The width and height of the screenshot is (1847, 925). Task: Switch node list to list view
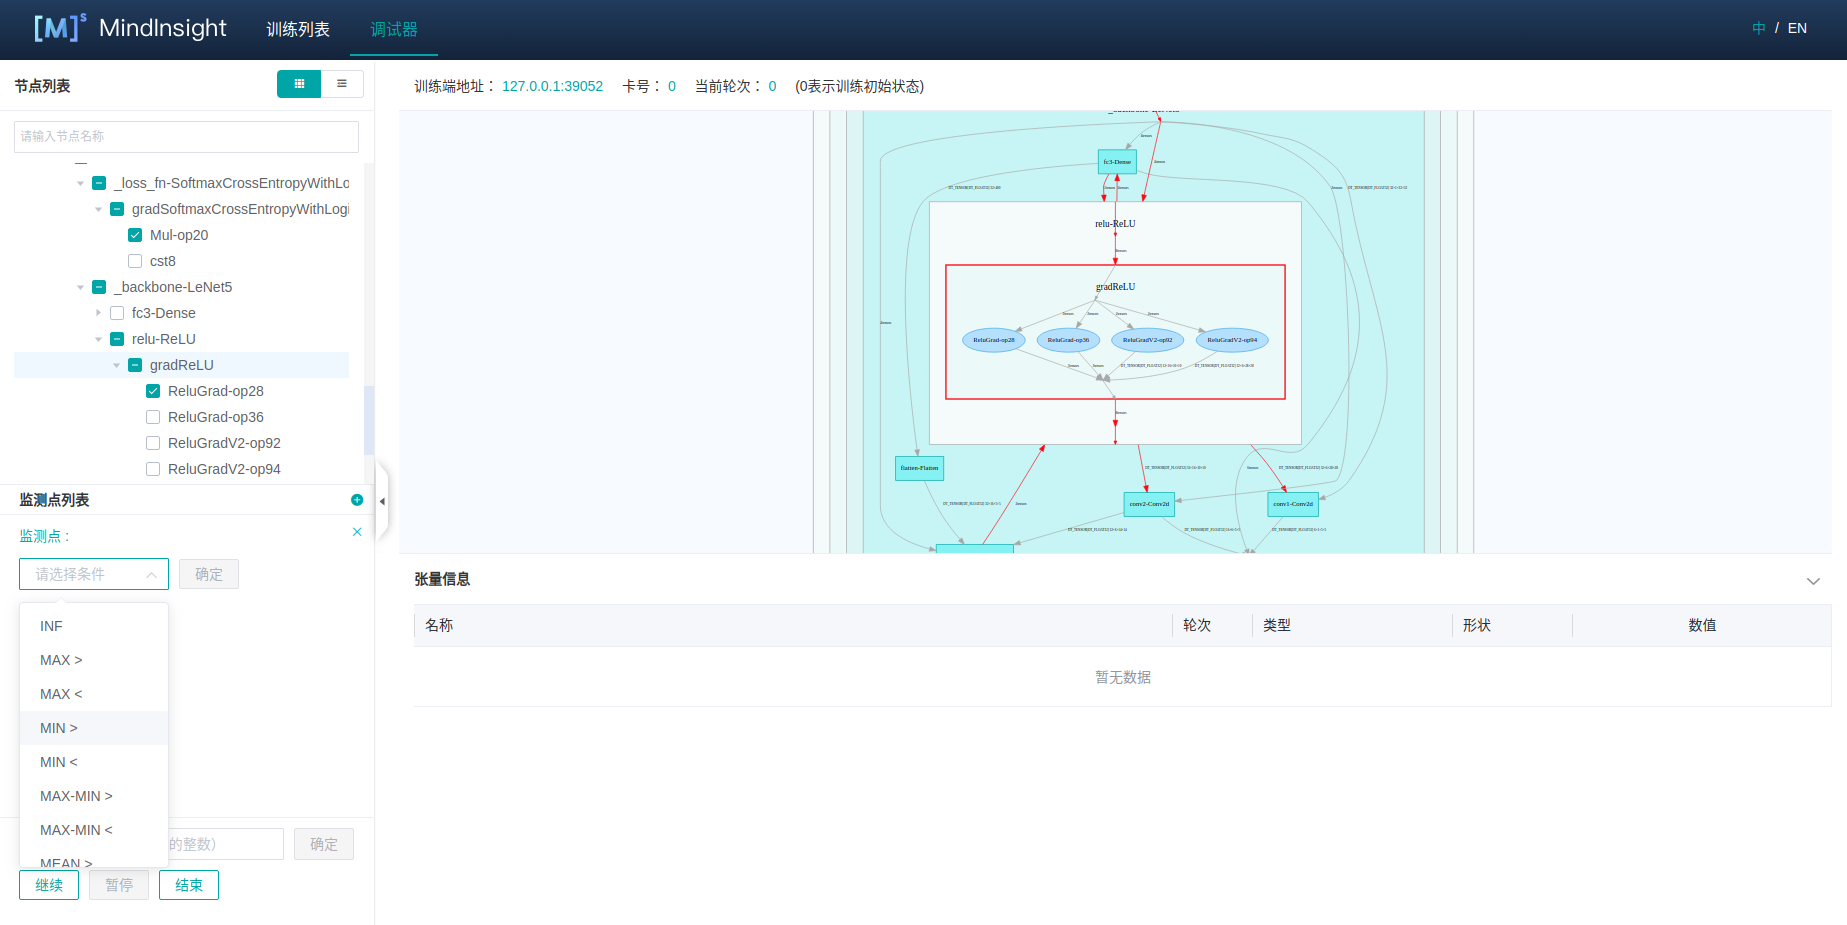(x=342, y=84)
